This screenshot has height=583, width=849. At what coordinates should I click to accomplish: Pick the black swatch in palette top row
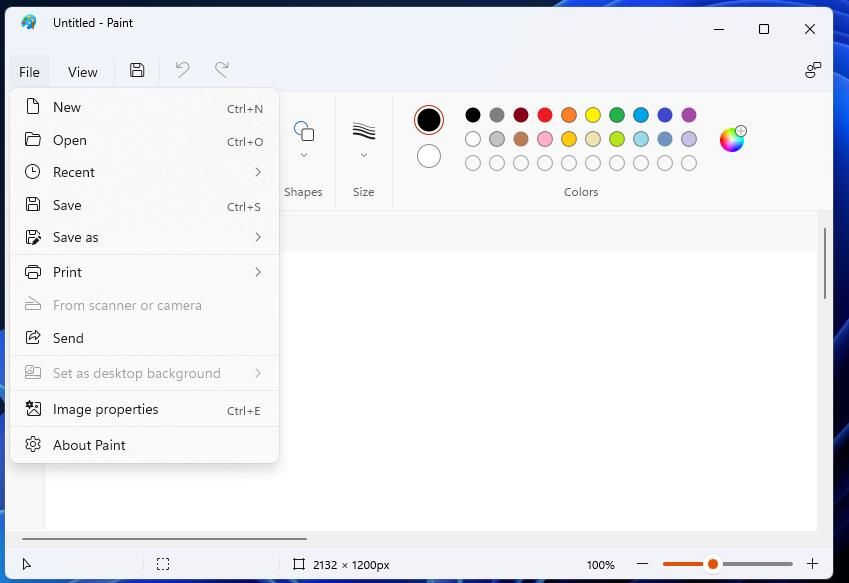point(473,115)
